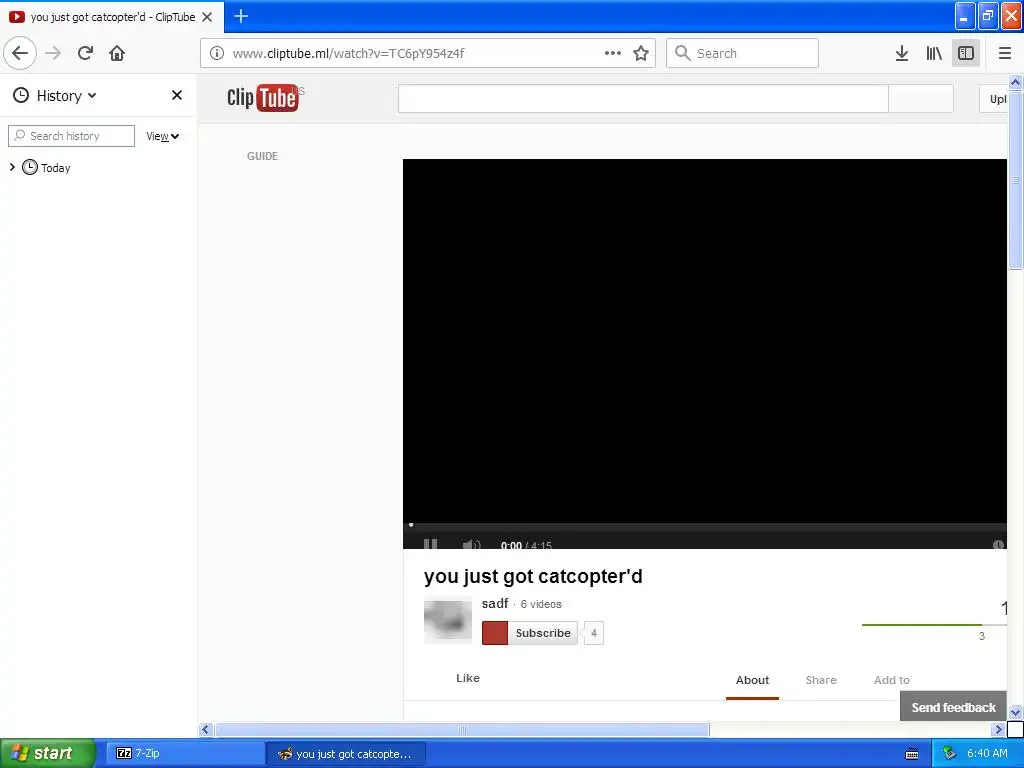
Task: Open the View sorting dropdown
Action: [x=162, y=136]
